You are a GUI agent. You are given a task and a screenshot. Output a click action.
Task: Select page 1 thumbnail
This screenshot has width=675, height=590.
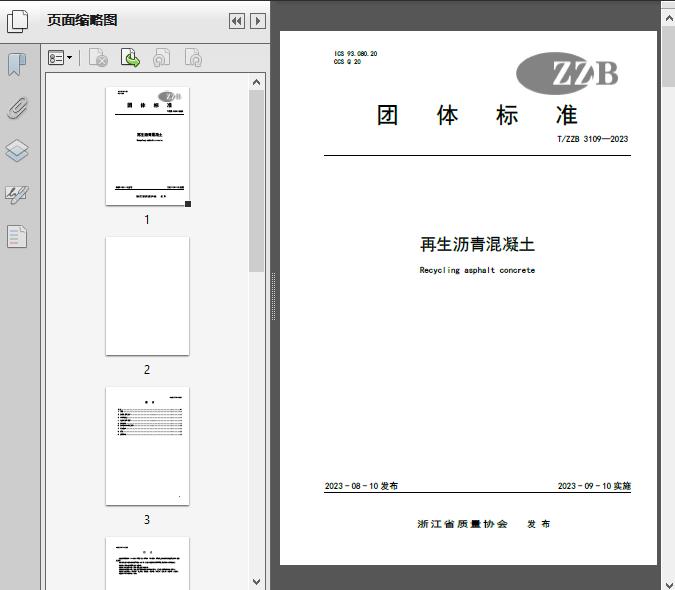click(x=147, y=146)
